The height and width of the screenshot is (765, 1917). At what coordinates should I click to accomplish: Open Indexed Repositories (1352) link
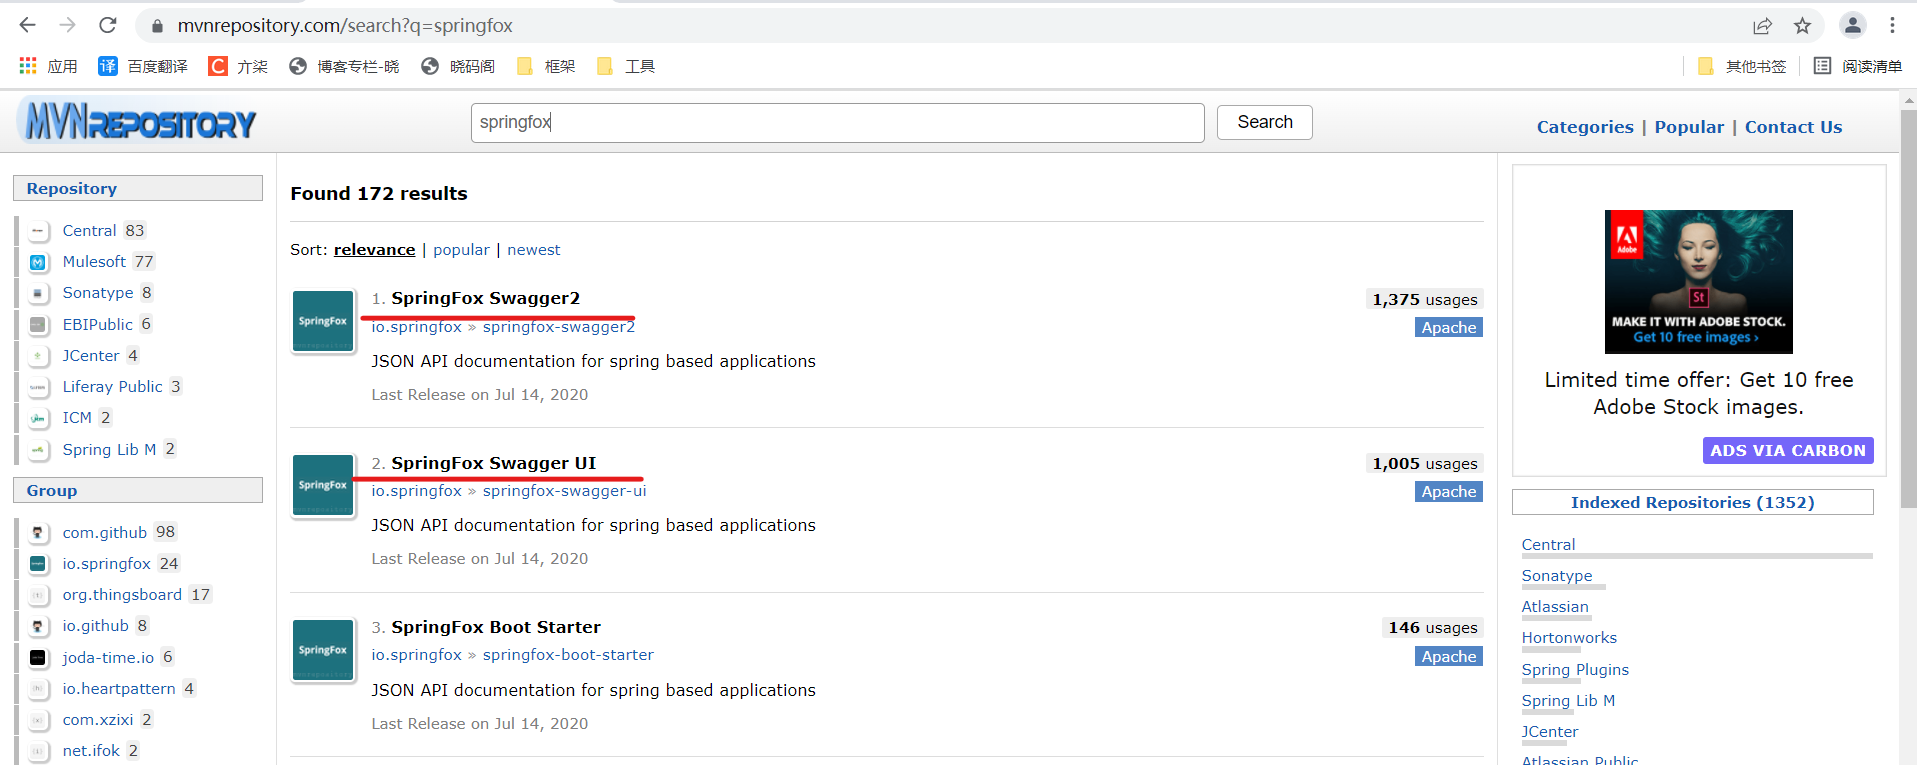(x=1692, y=502)
